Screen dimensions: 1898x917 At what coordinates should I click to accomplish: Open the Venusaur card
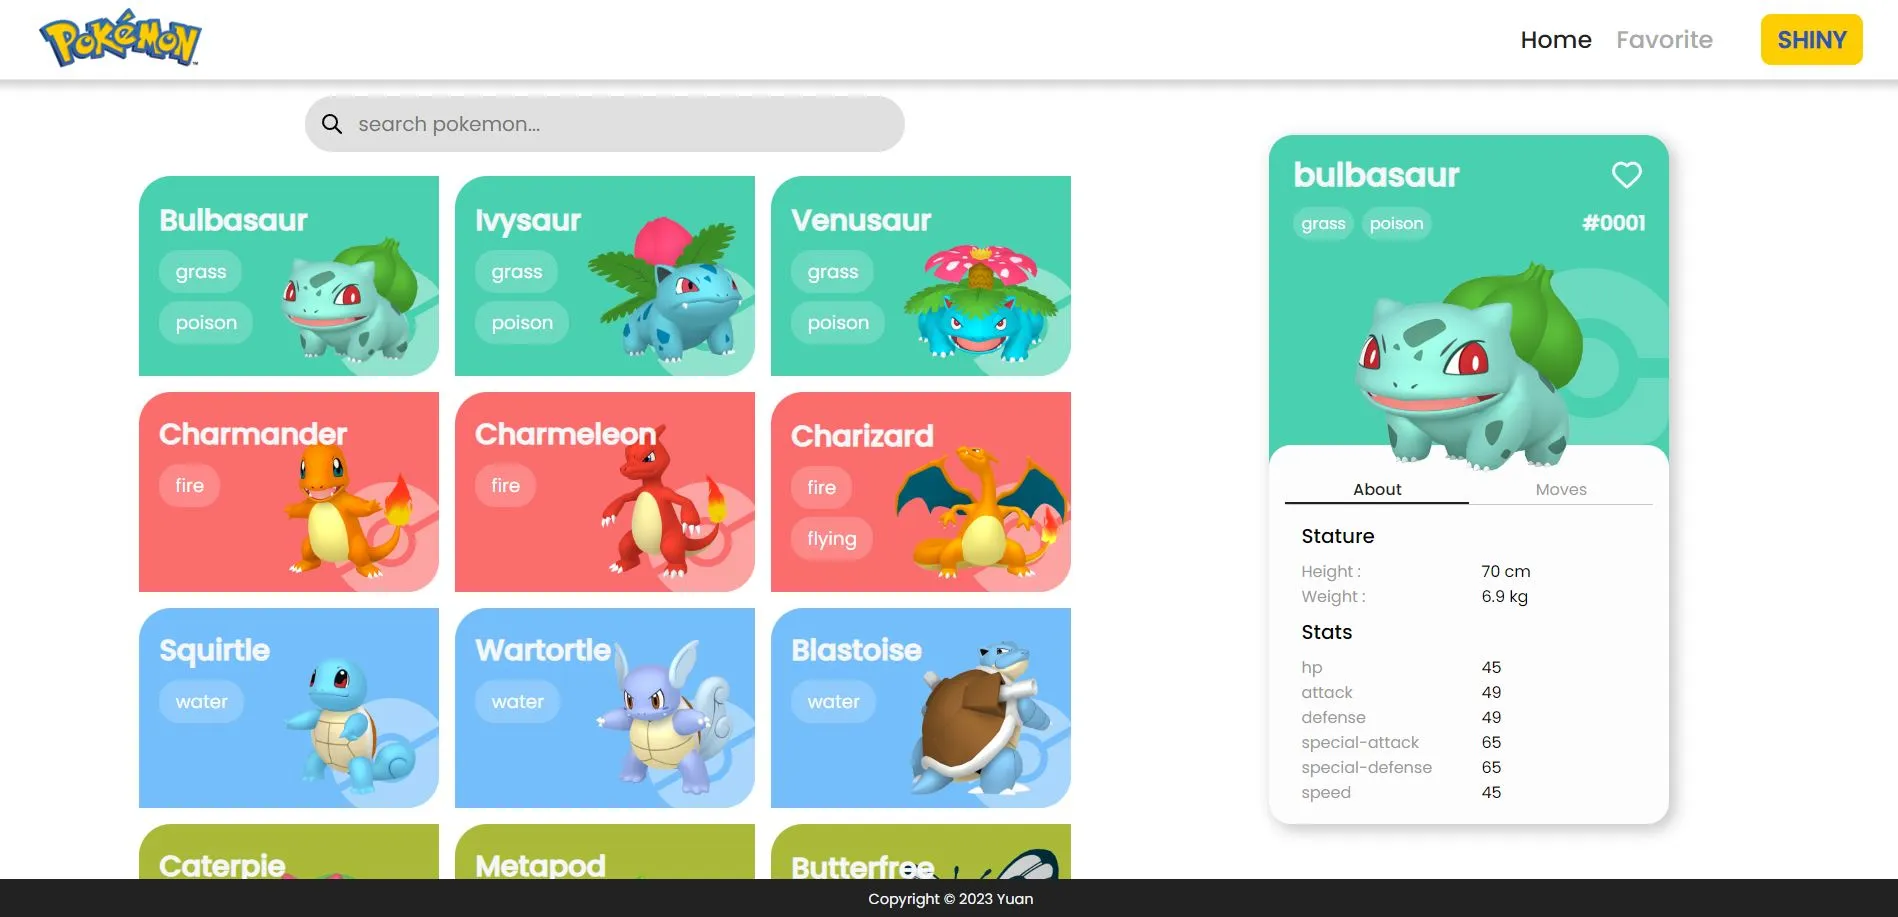pyautogui.click(x=920, y=276)
